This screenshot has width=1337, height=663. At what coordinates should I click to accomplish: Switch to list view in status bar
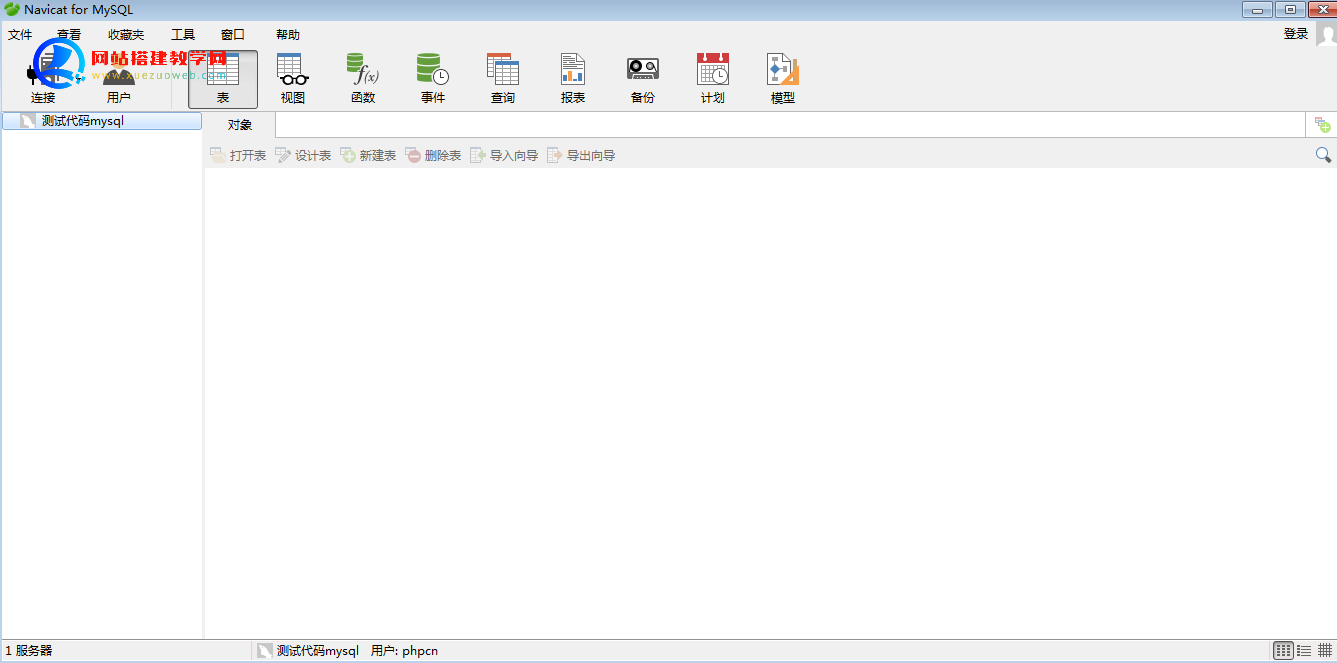coord(1304,651)
